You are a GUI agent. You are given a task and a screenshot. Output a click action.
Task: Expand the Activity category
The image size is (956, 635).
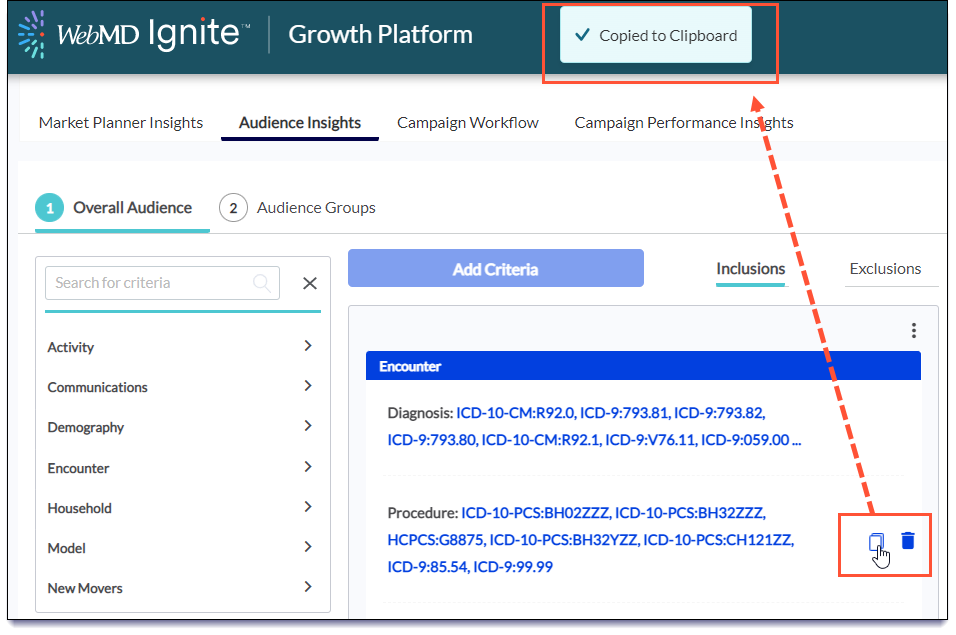pos(307,346)
